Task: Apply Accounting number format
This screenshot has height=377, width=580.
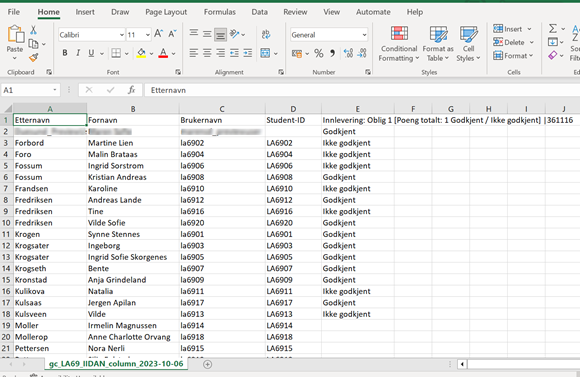Action: [x=297, y=54]
